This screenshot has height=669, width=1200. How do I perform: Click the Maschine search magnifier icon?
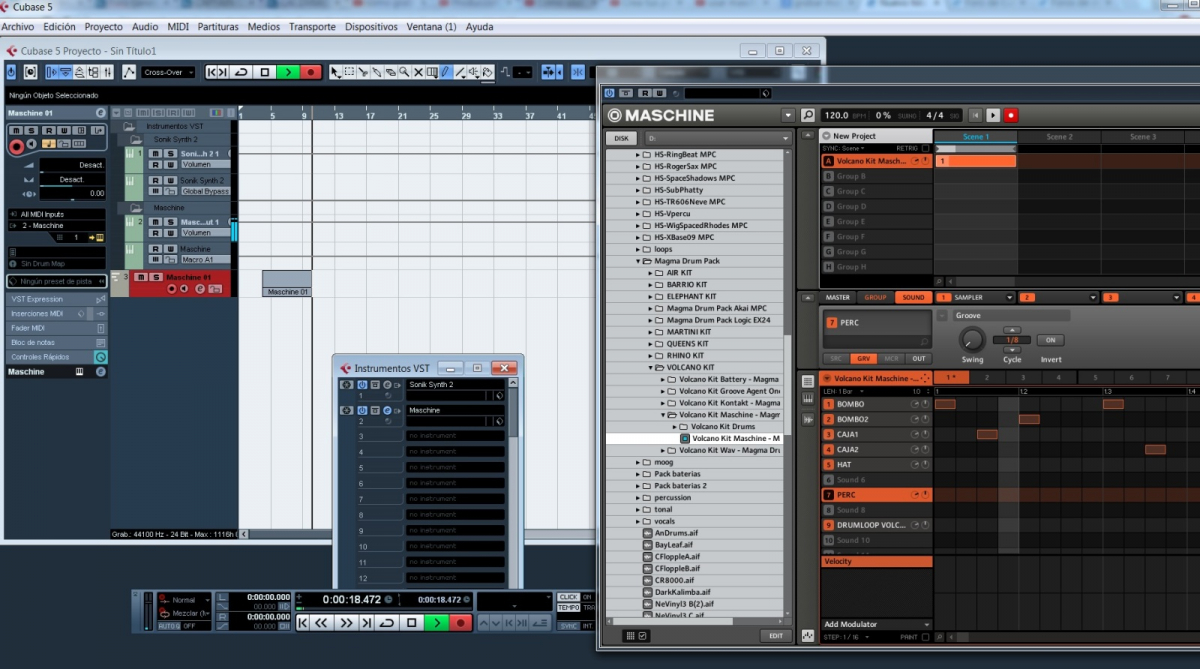point(808,115)
